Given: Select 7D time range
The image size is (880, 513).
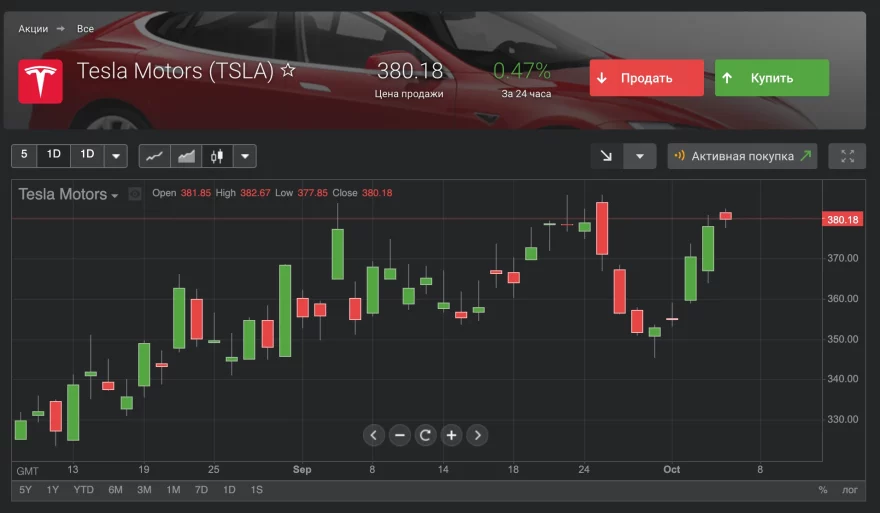Looking at the screenshot, I should tap(201, 490).
